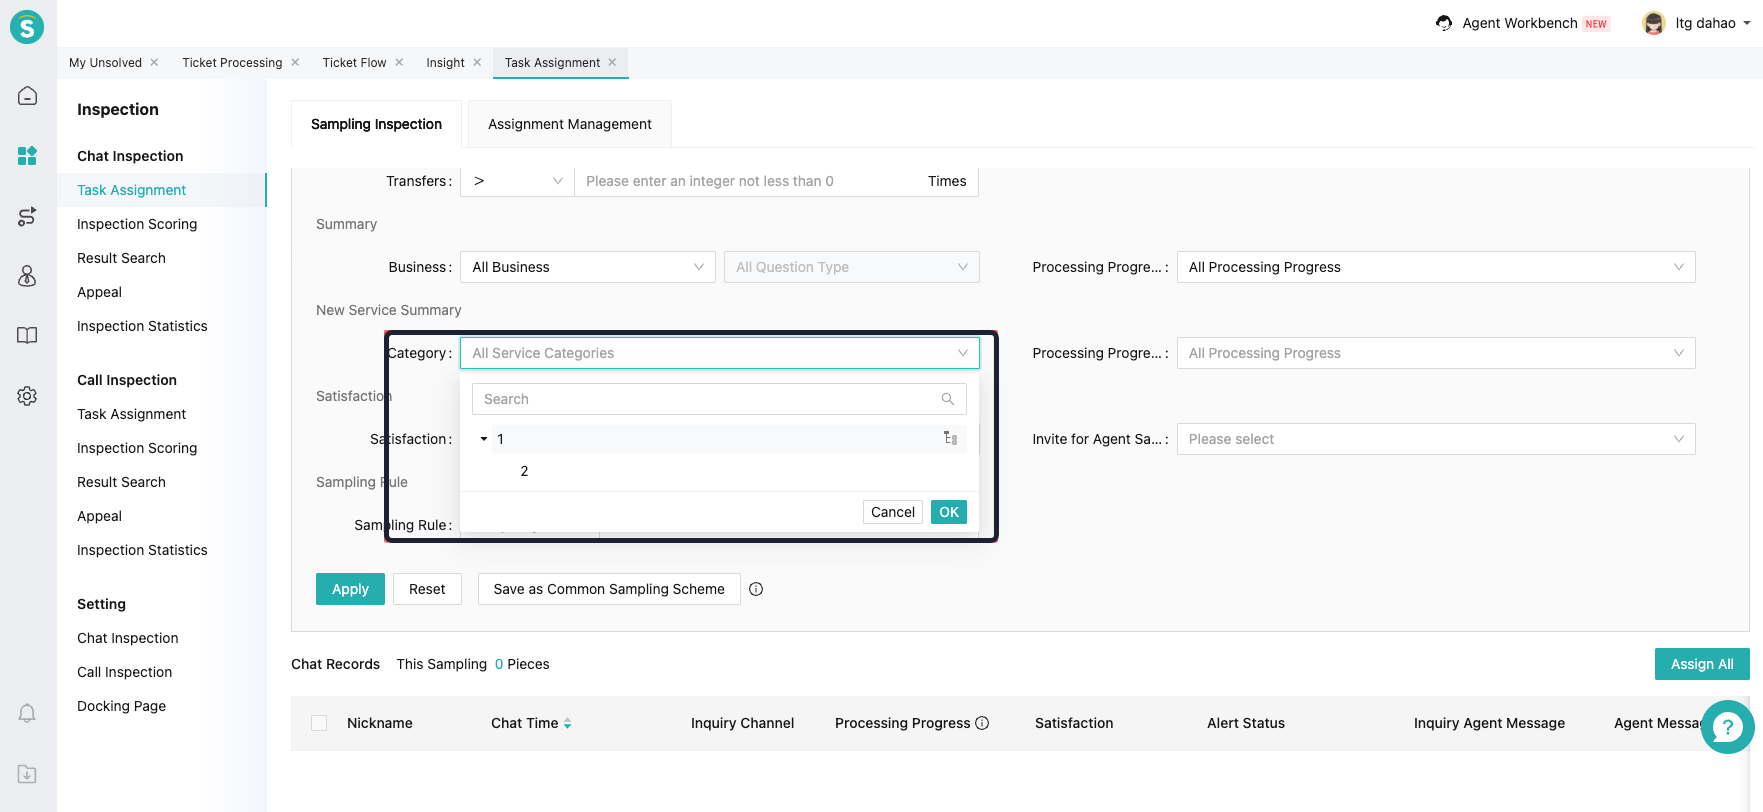This screenshot has width=1763, height=812.
Task: Click the home icon in left sidebar
Action: pyautogui.click(x=27, y=96)
